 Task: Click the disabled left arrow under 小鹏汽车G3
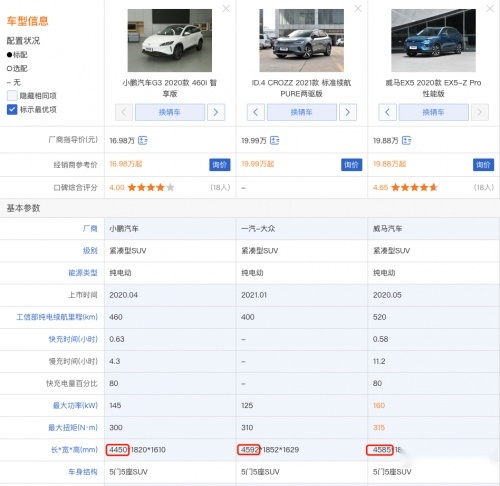124,112
